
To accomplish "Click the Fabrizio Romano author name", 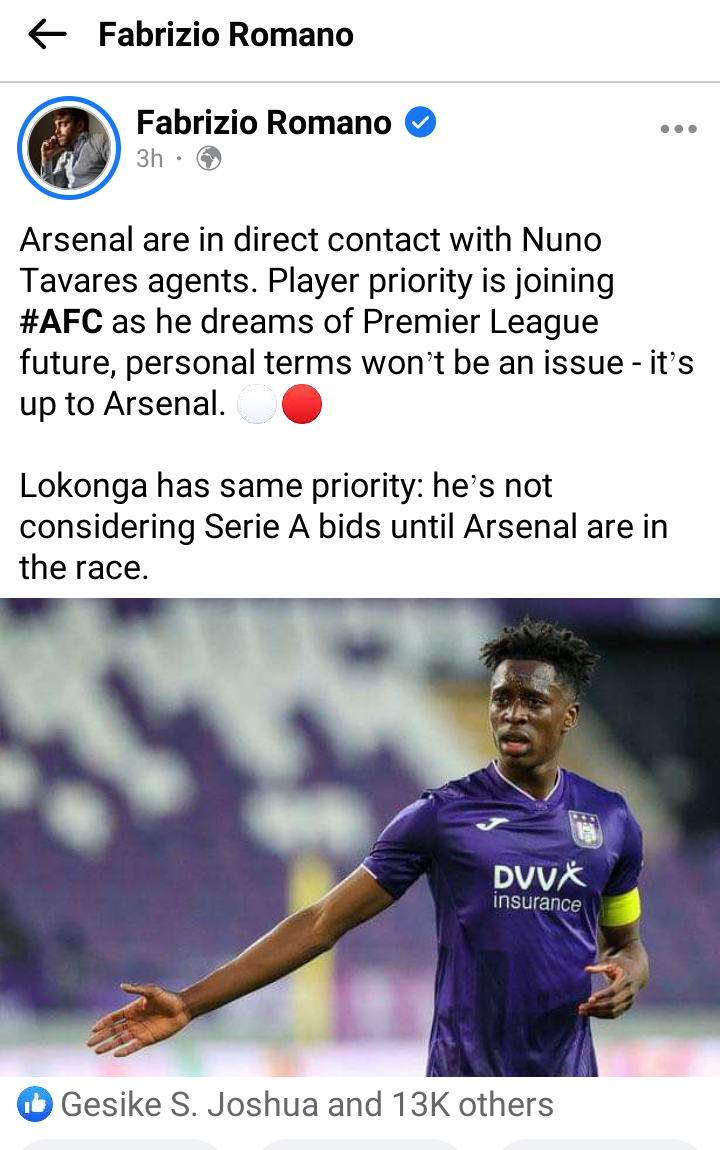I will point(264,122).
